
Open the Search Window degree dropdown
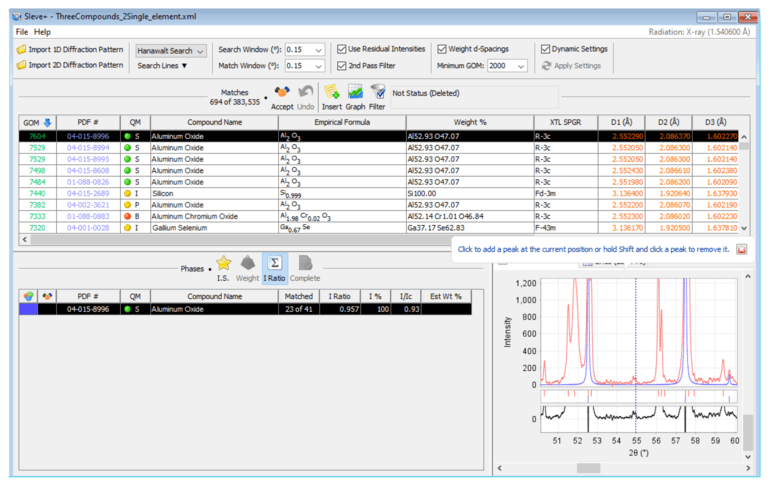305,50
